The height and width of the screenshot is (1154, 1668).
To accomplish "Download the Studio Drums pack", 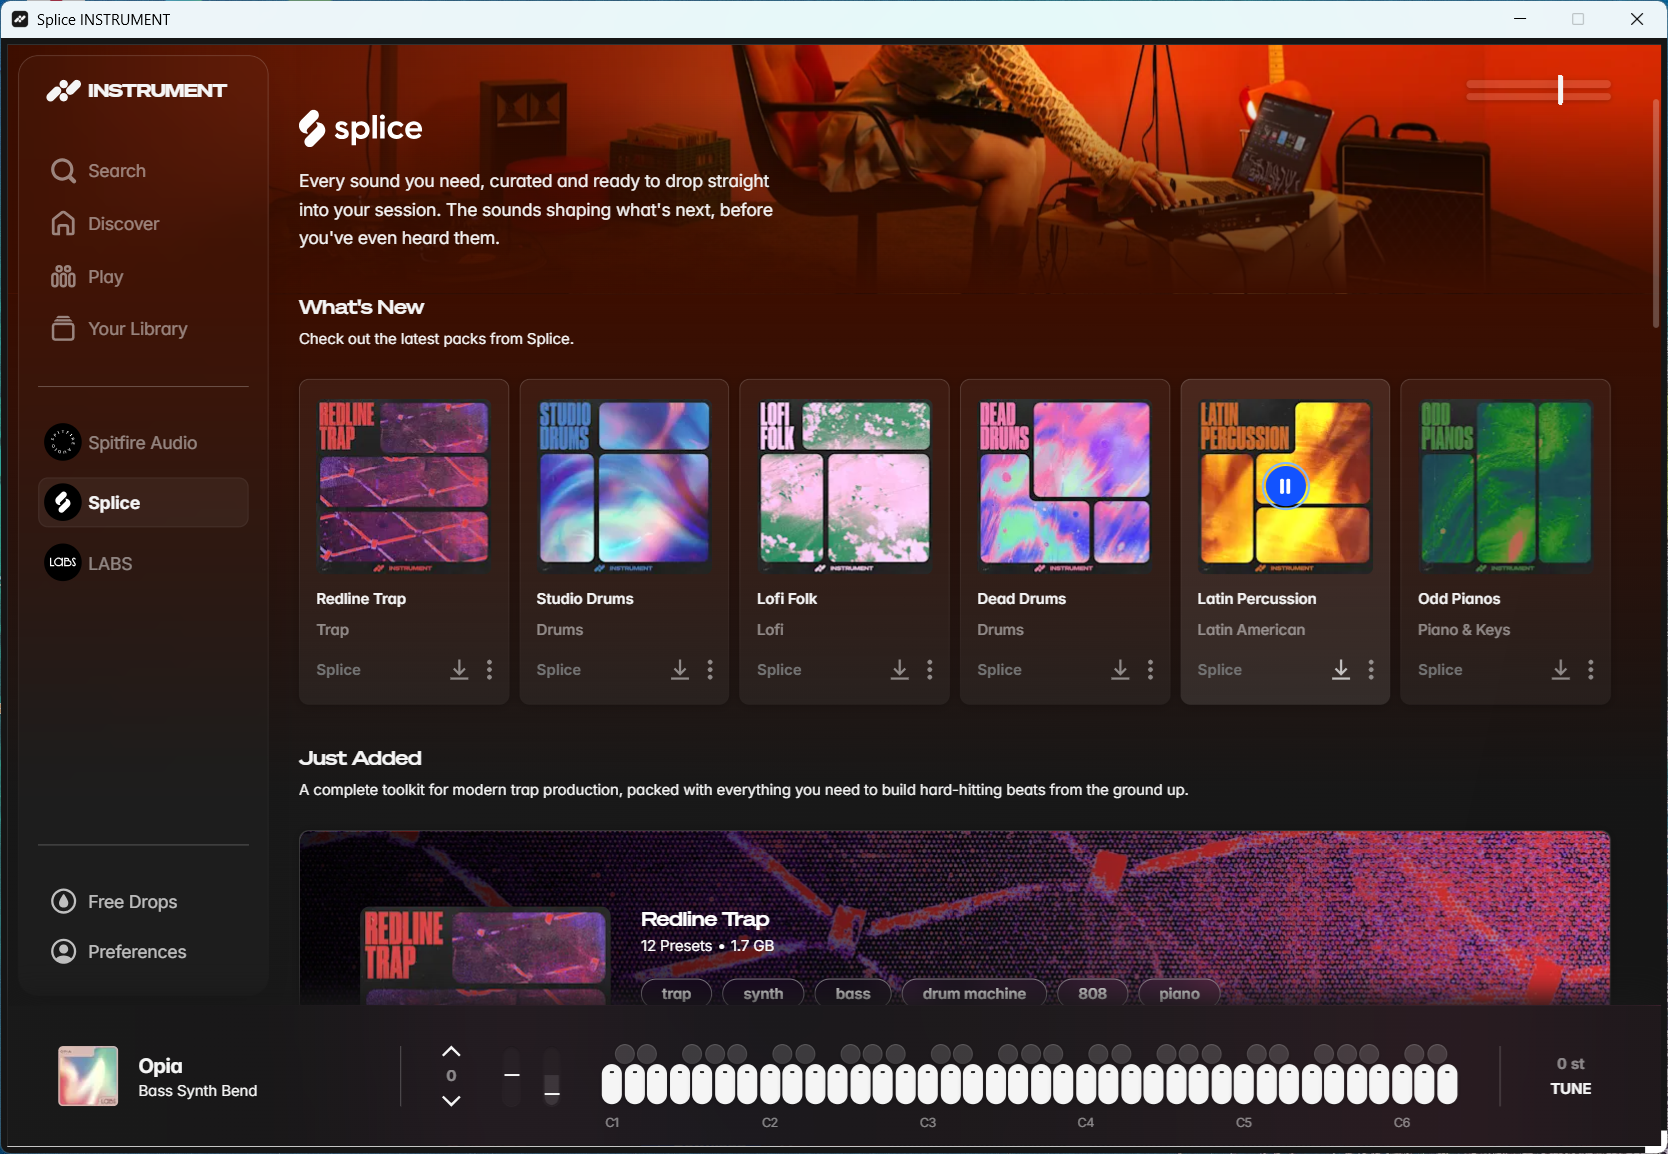I will tap(680, 670).
